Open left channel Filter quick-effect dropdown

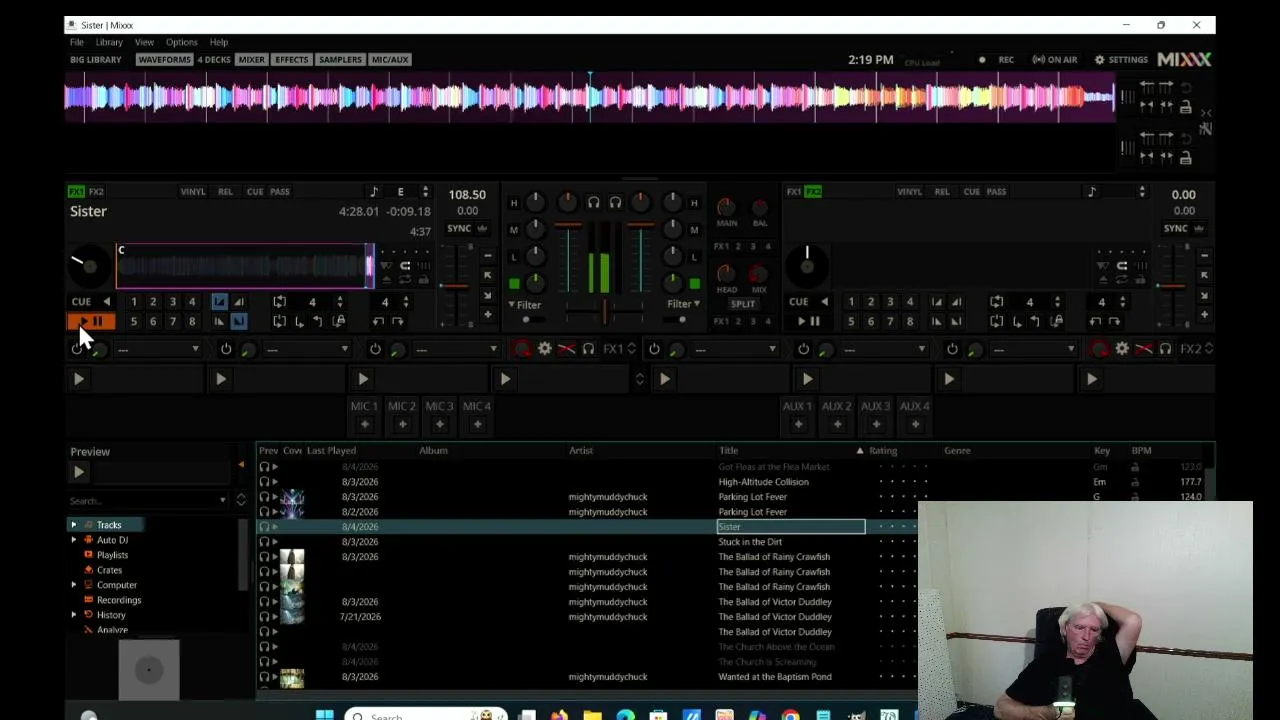pos(525,304)
